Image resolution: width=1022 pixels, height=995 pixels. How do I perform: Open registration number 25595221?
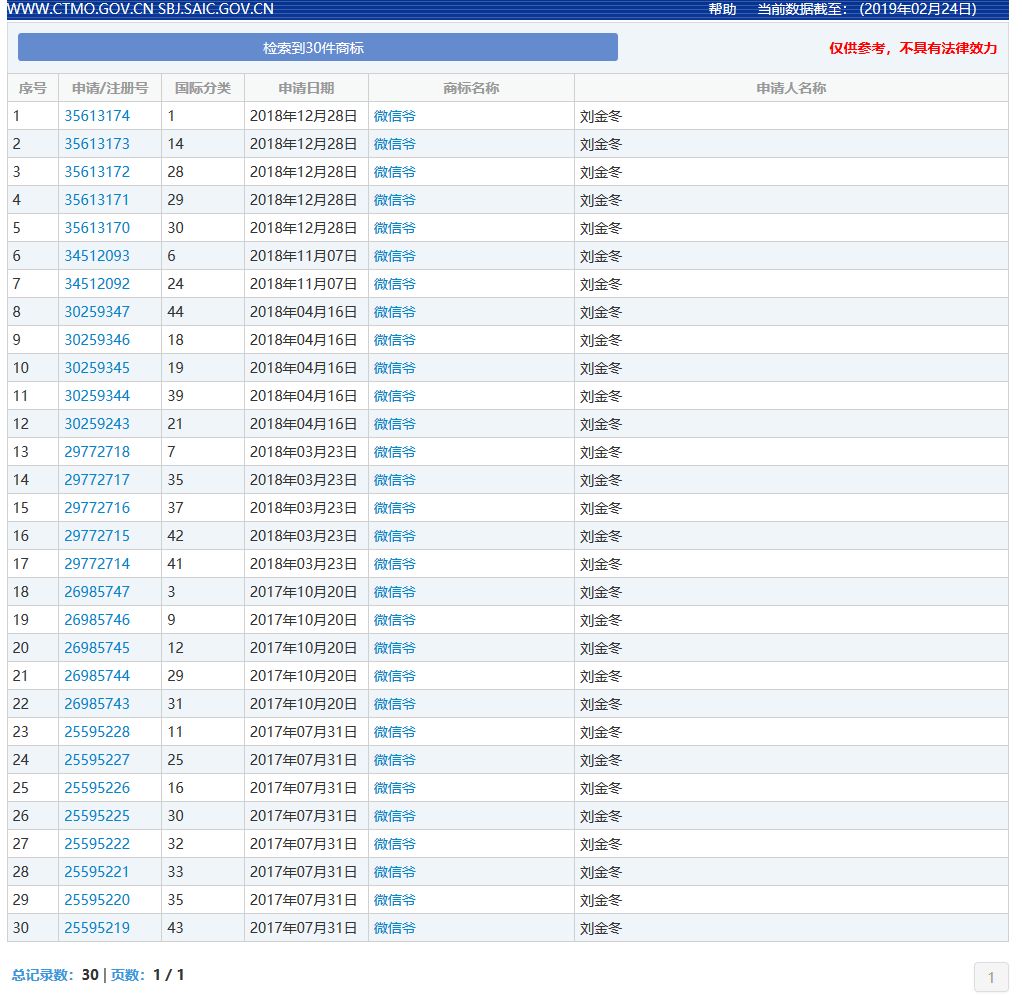pos(97,872)
